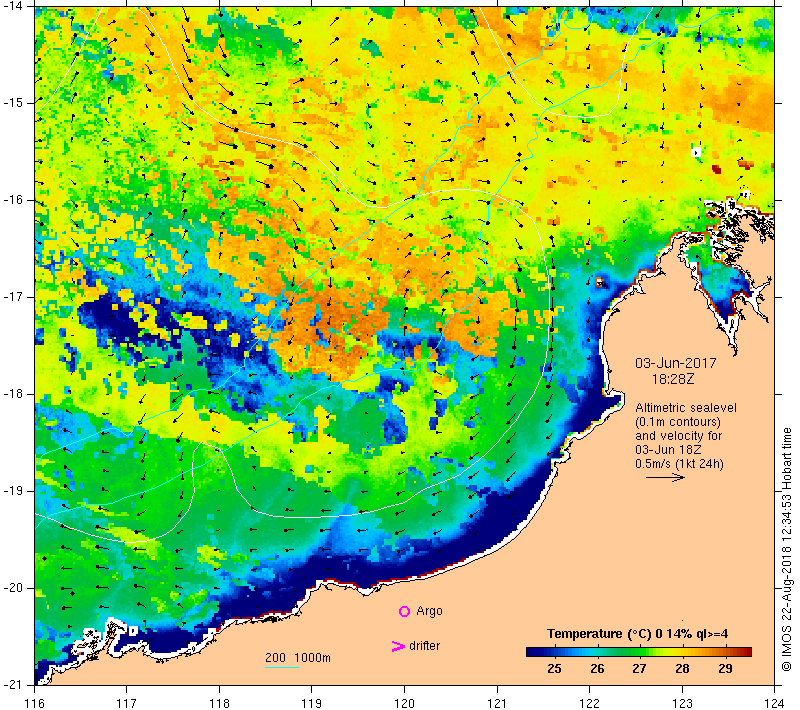Click the IMOS copyright timestamp text

(x=787, y=550)
